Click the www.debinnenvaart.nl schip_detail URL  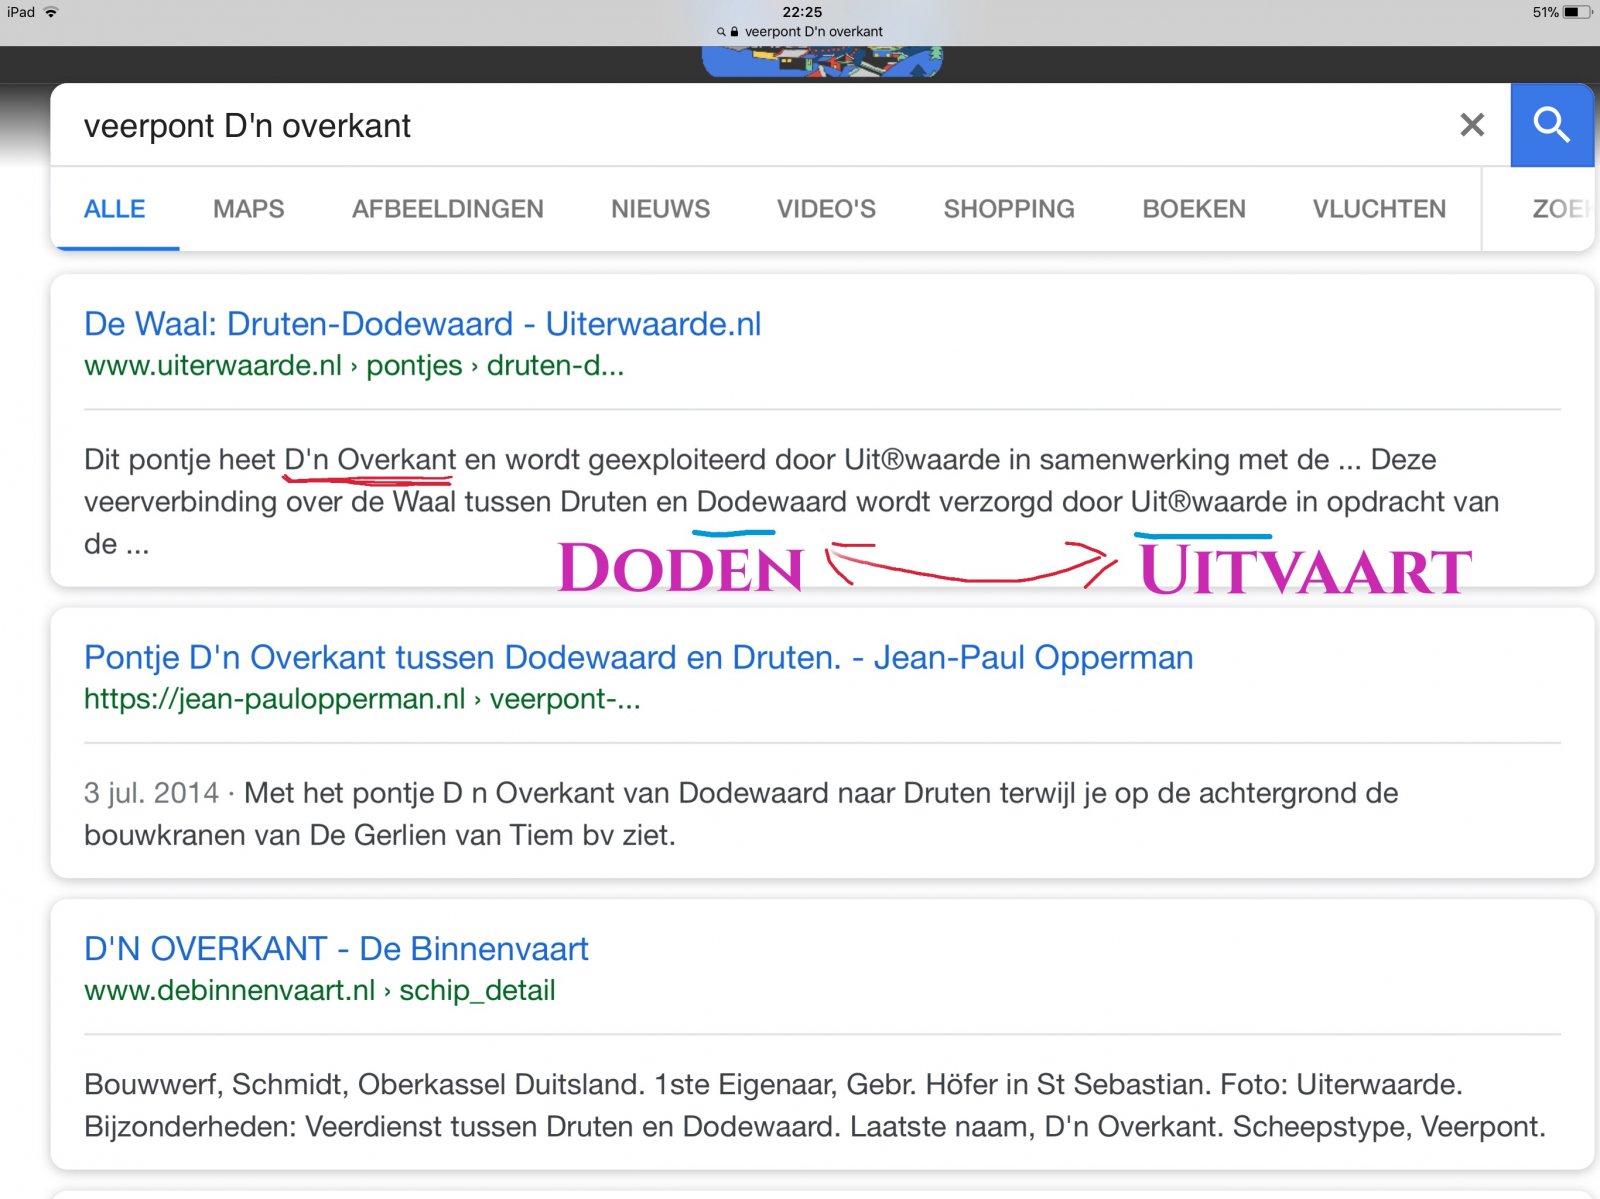pyautogui.click(x=320, y=991)
